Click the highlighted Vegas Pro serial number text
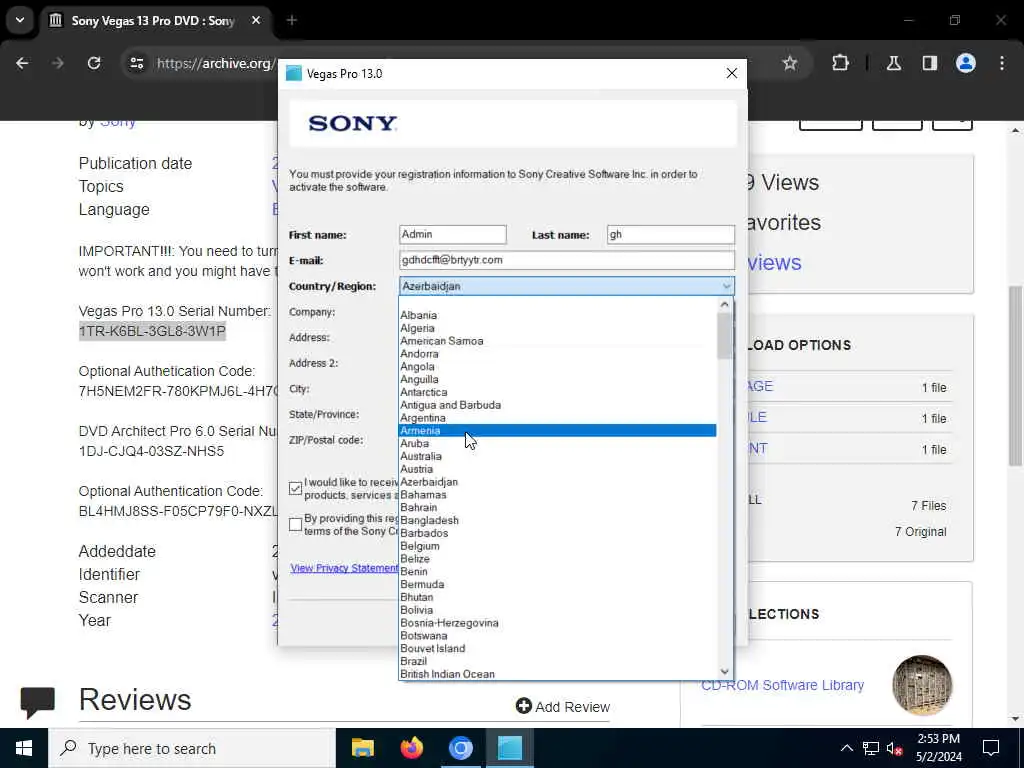Viewport: 1024px width, 768px height. (152, 331)
